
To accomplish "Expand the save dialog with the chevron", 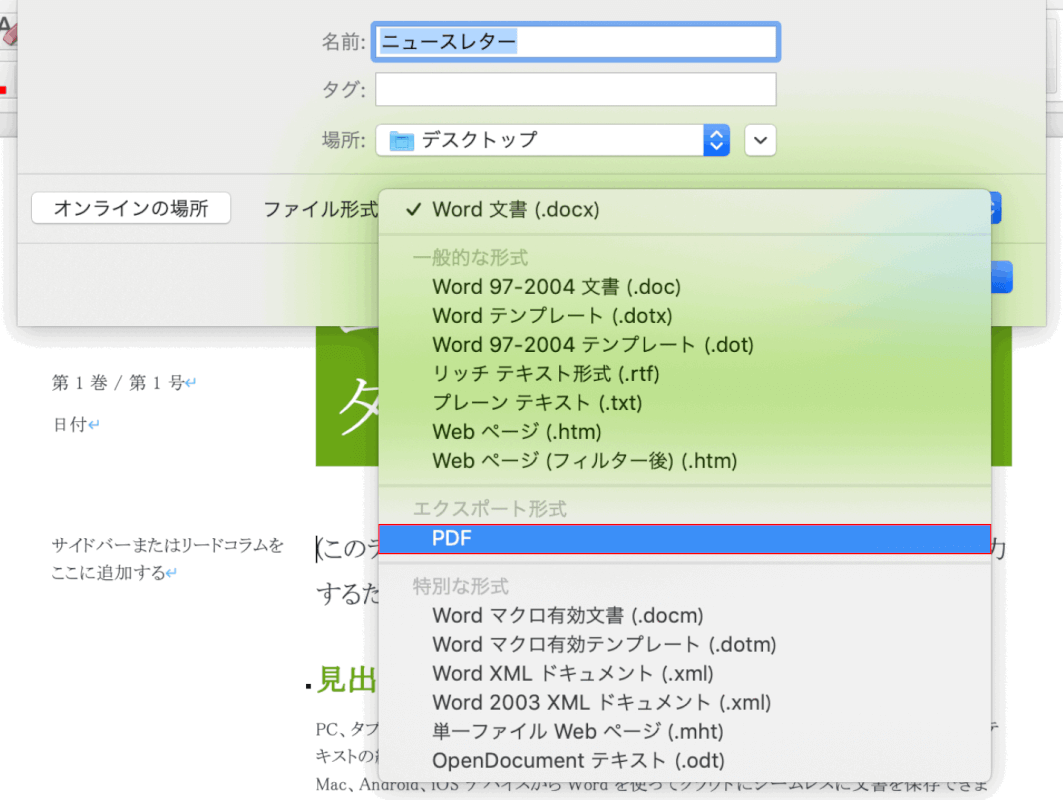I will click(760, 140).
